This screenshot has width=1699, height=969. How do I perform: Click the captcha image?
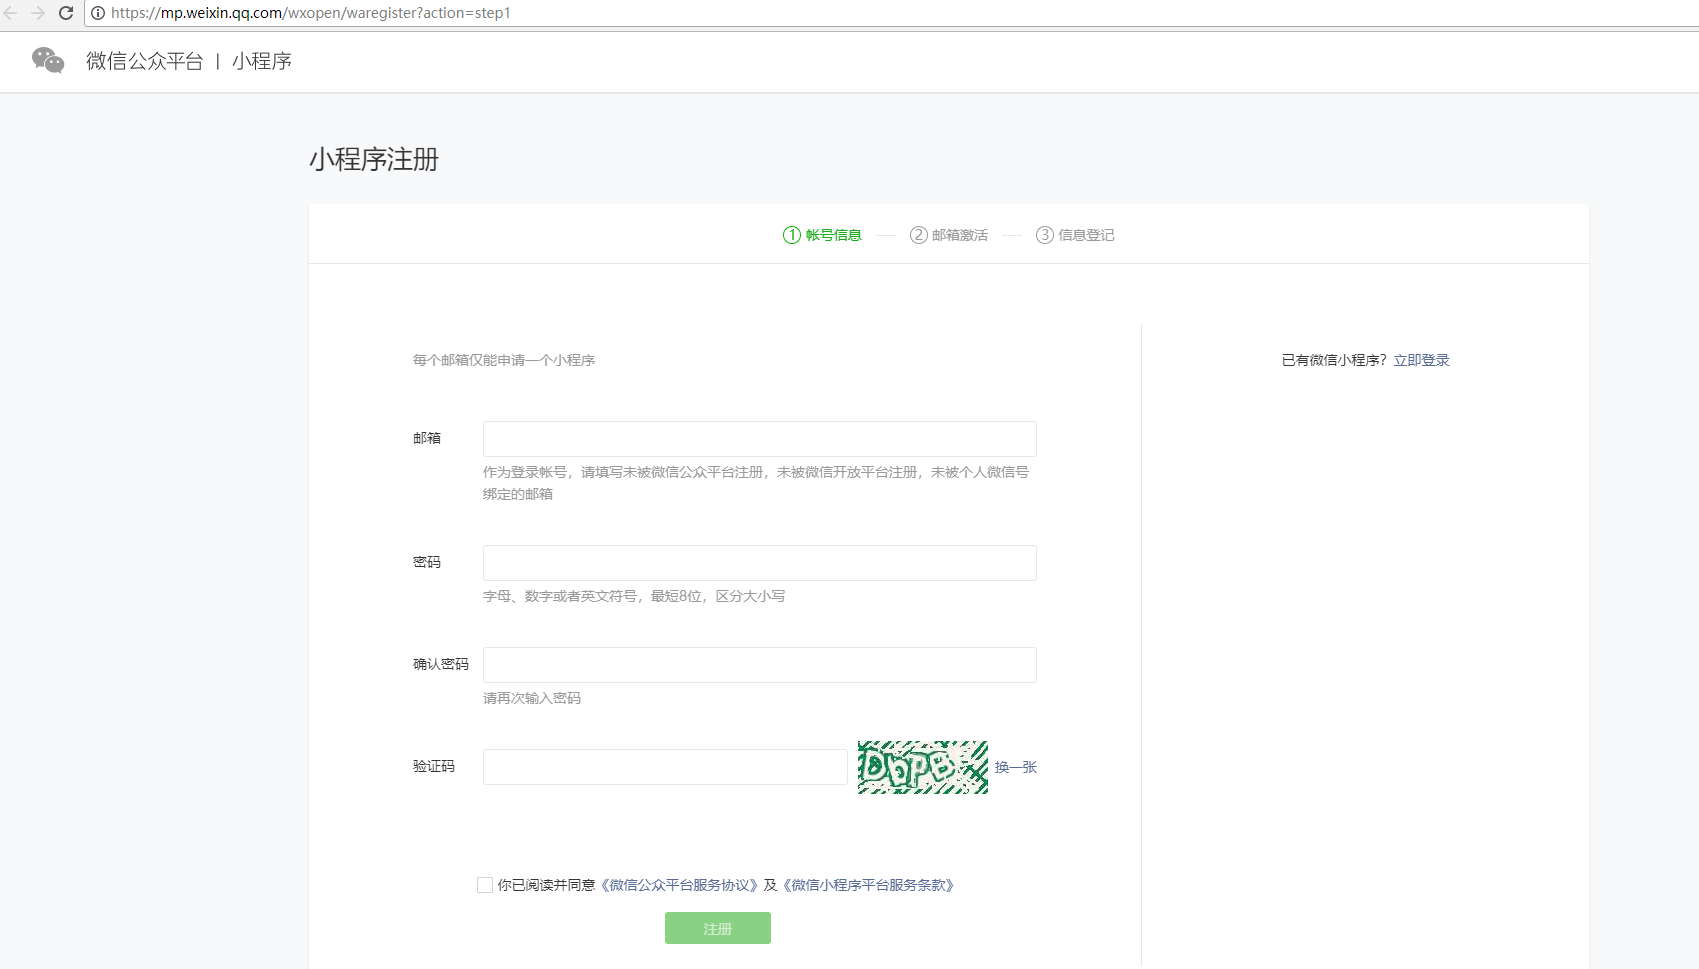(923, 767)
